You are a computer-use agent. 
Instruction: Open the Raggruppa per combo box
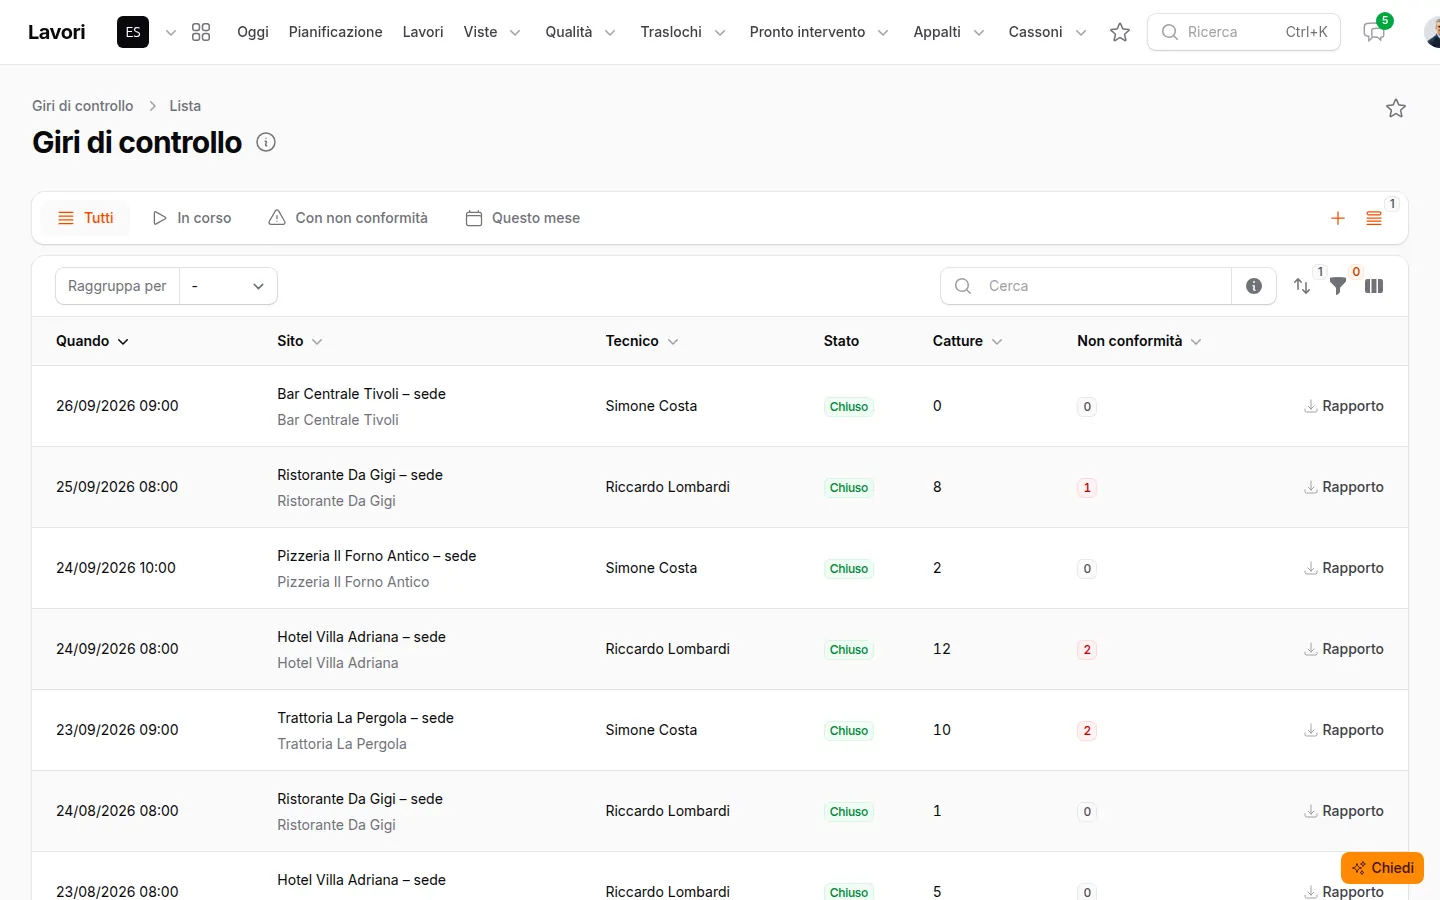click(x=228, y=286)
